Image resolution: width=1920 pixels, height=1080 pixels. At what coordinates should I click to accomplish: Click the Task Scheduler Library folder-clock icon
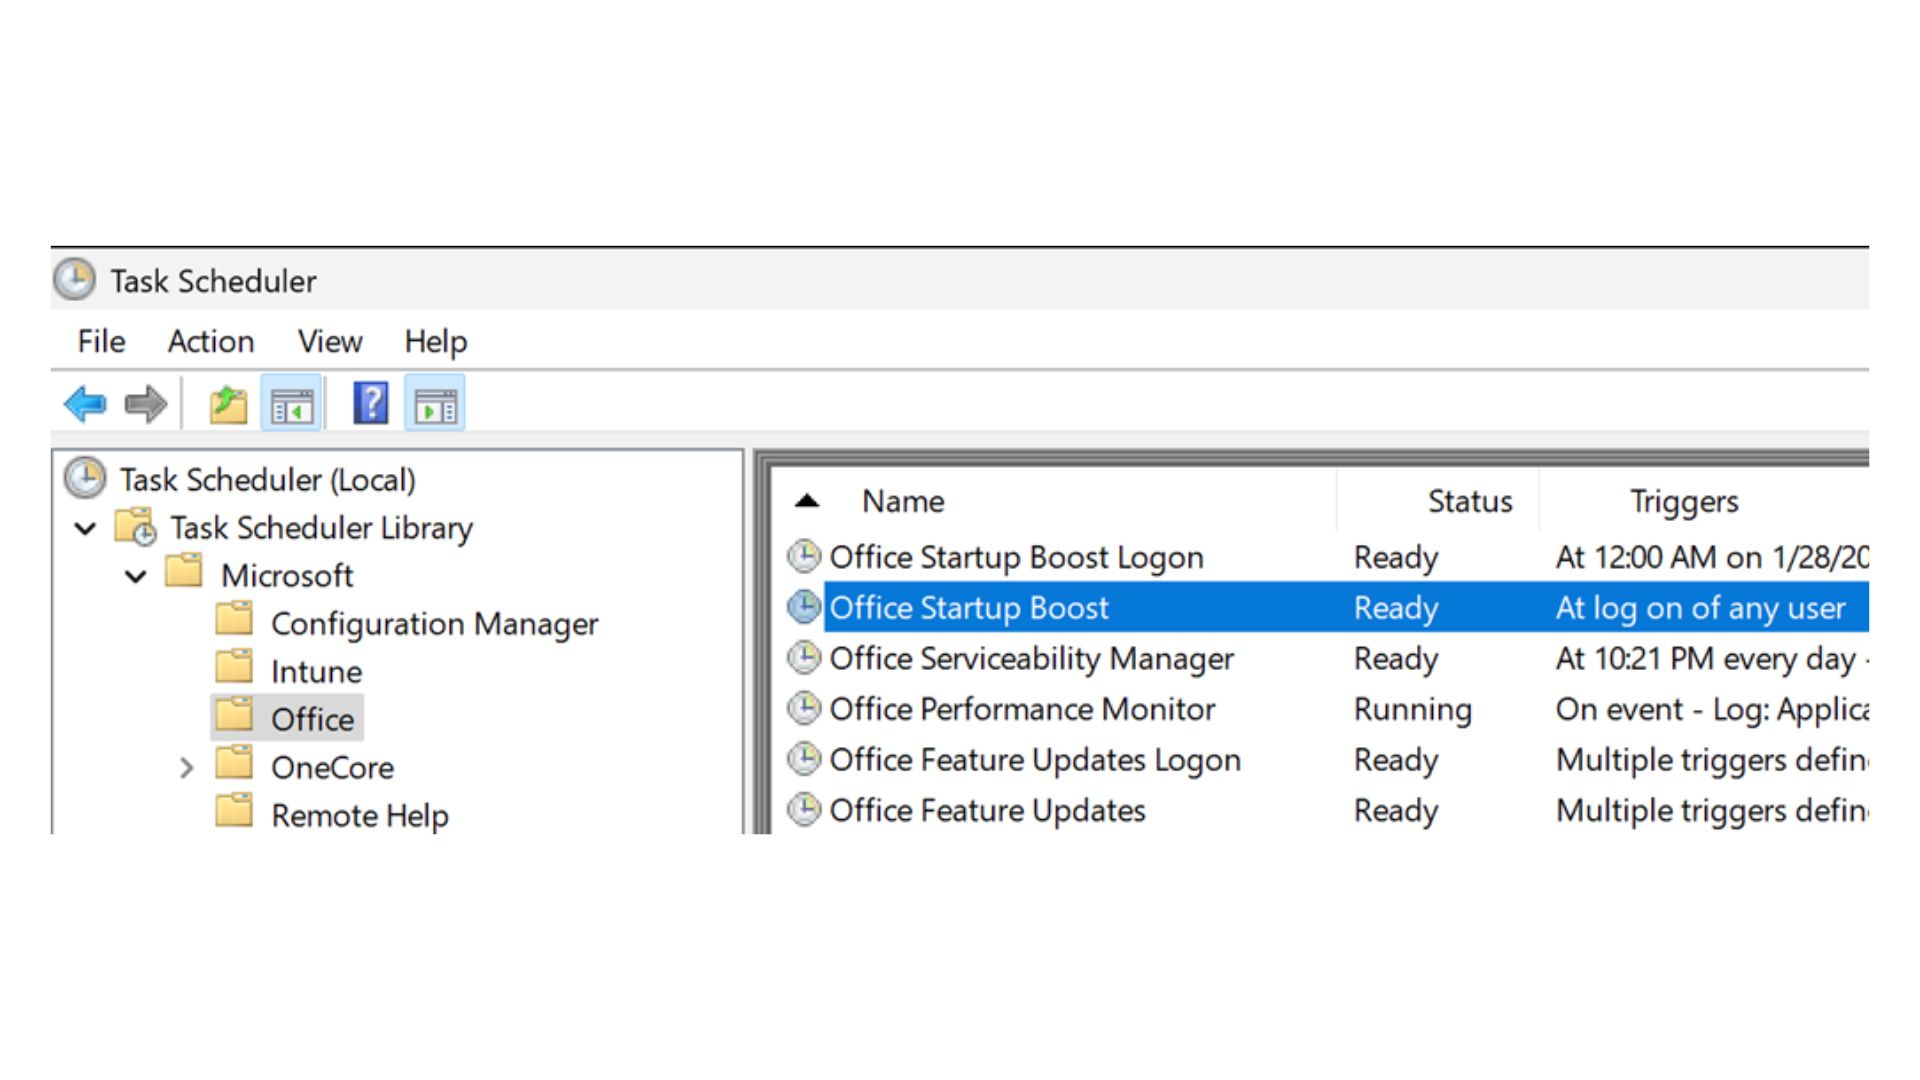(136, 527)
